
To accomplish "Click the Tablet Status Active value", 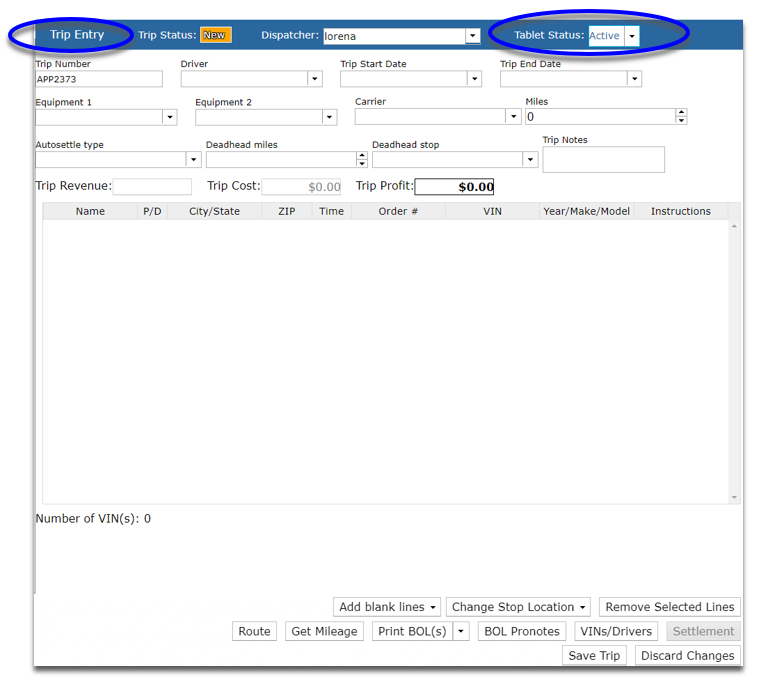I will tap(606, 36).
